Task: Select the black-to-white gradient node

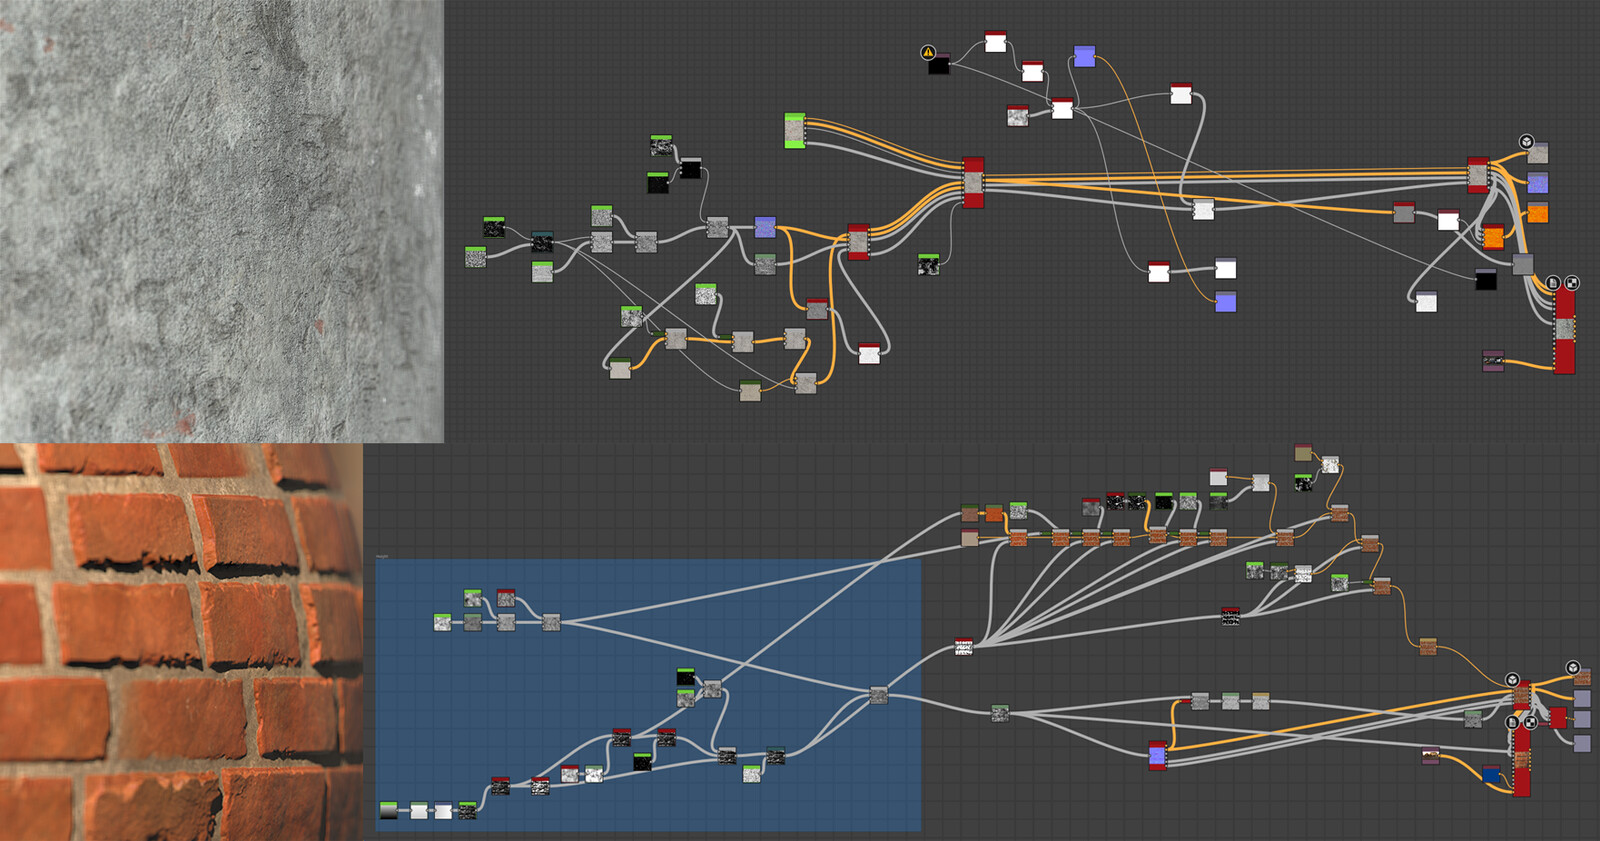Action: (389, 811)
